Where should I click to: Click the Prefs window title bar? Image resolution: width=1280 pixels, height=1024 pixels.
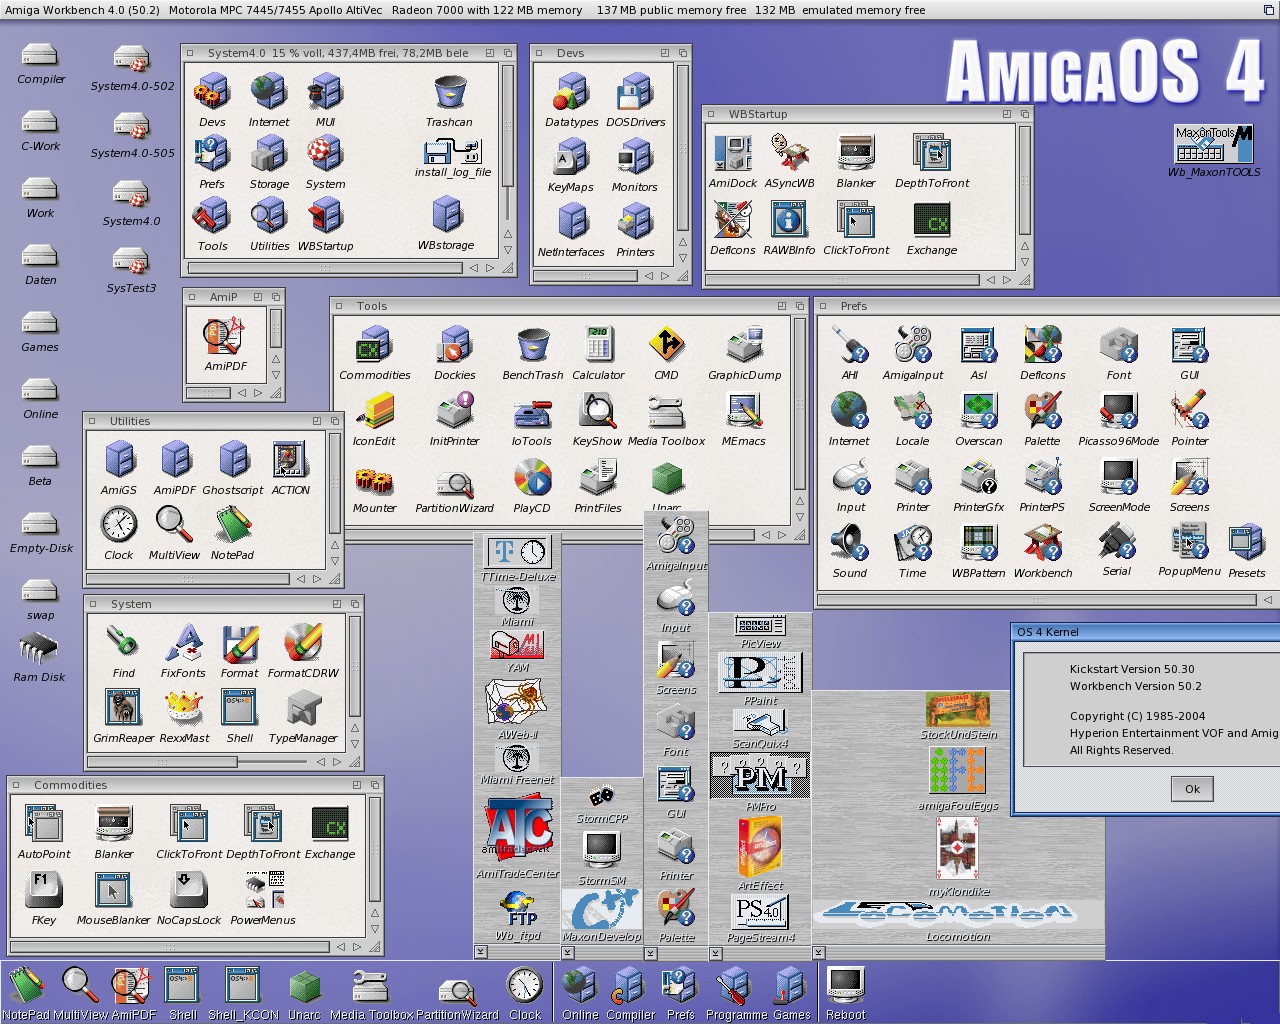pyautogui.click(x=1048, y=306)
